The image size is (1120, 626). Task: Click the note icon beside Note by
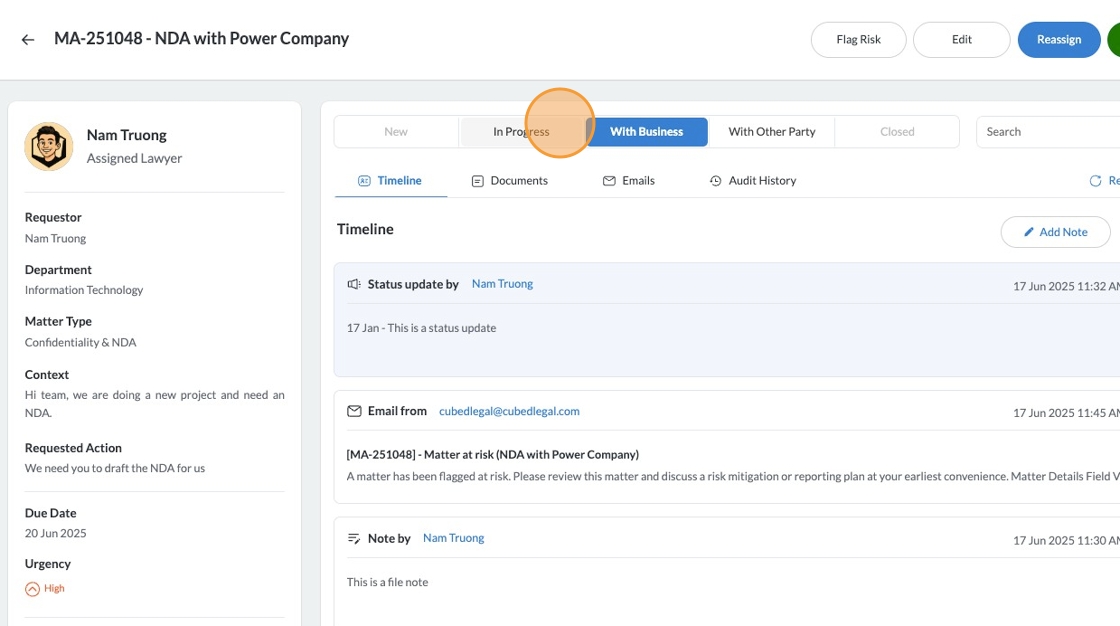tap(354, 538)
